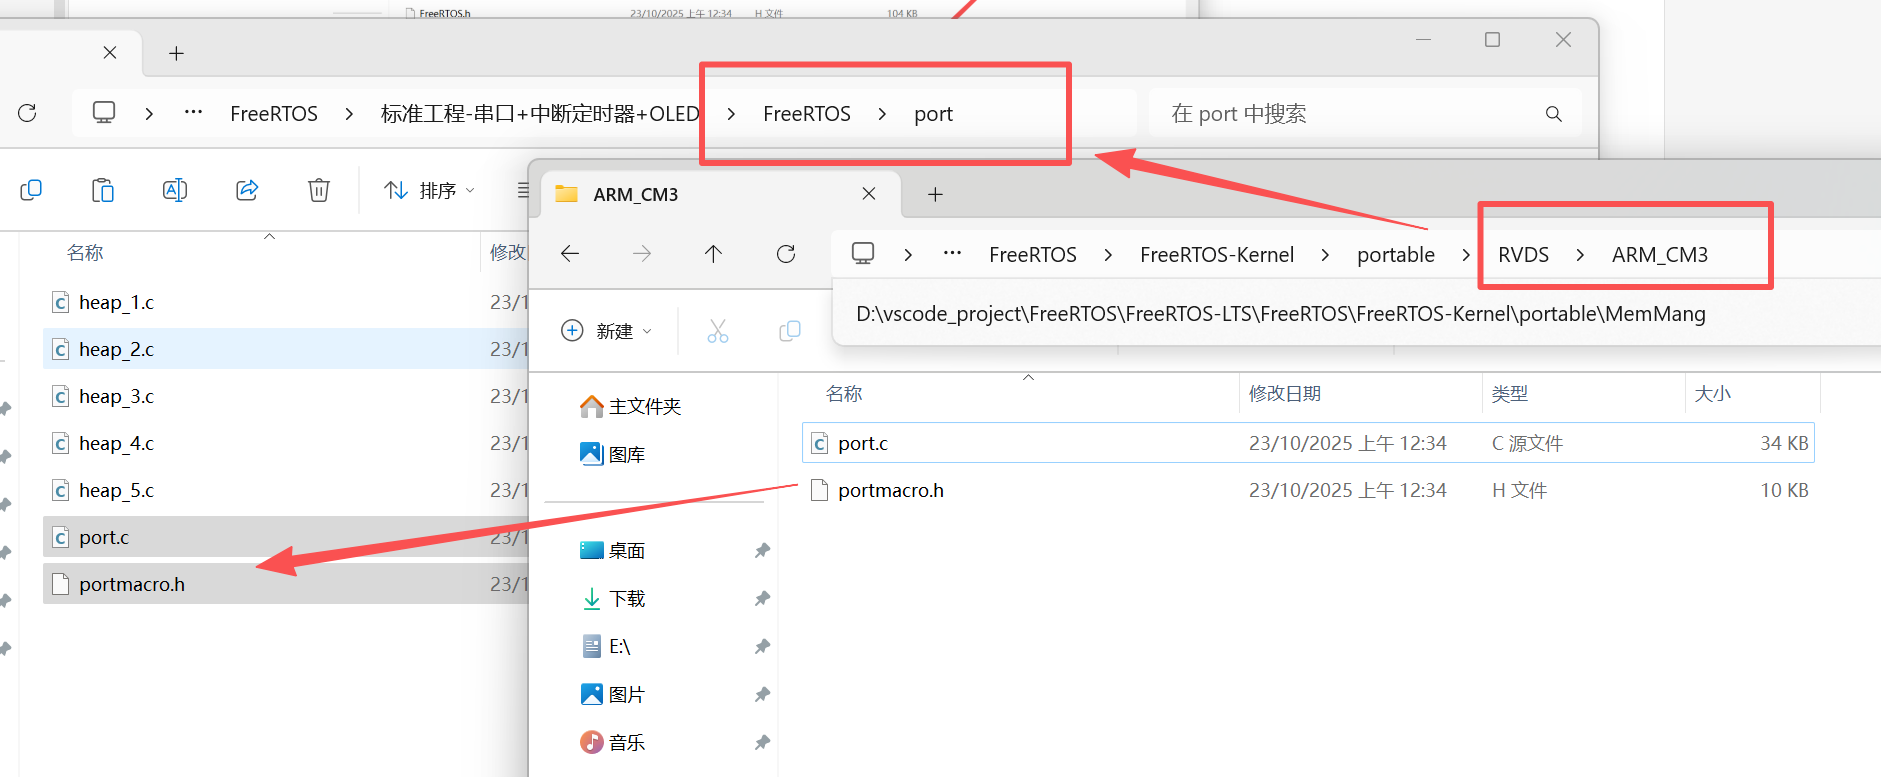Select the 下载 Downloads sidebar item
The image size is (1881, 777).
click(x=627, y=599)
